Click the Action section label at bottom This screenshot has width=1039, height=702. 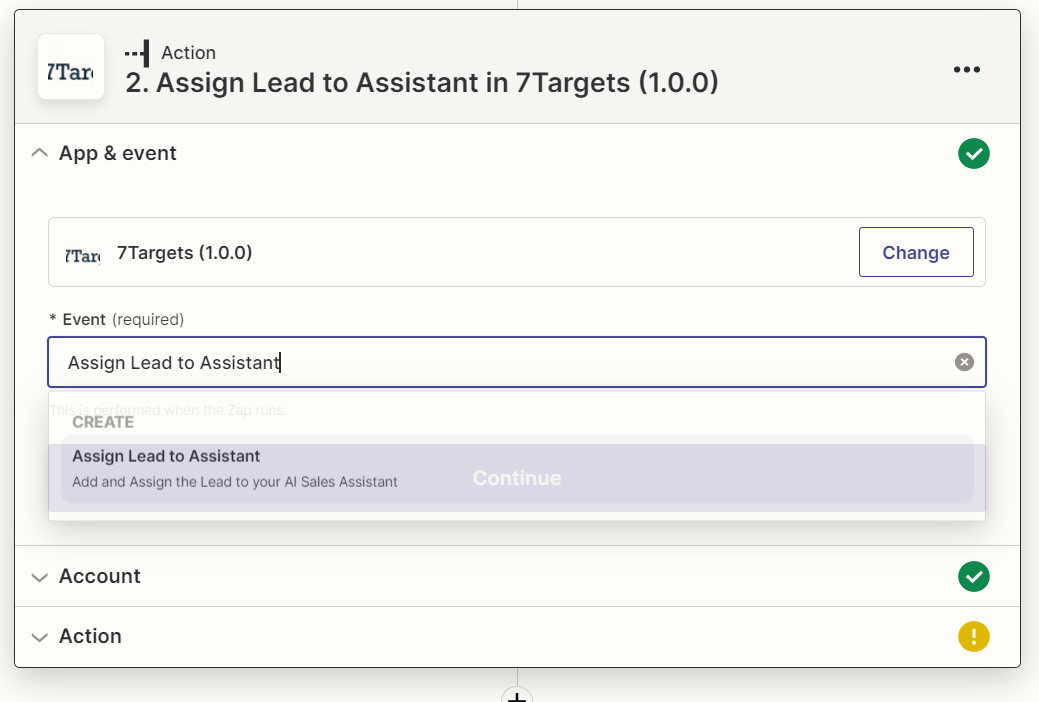point(90,637)
